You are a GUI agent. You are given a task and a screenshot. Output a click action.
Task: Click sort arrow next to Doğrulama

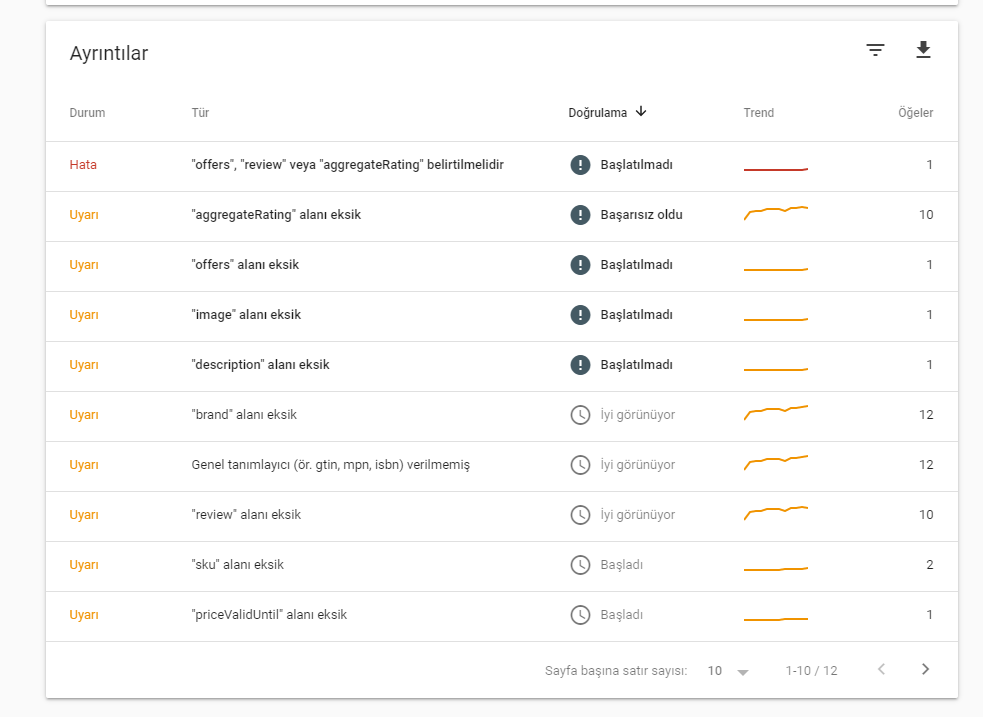(x=641, y=112)
